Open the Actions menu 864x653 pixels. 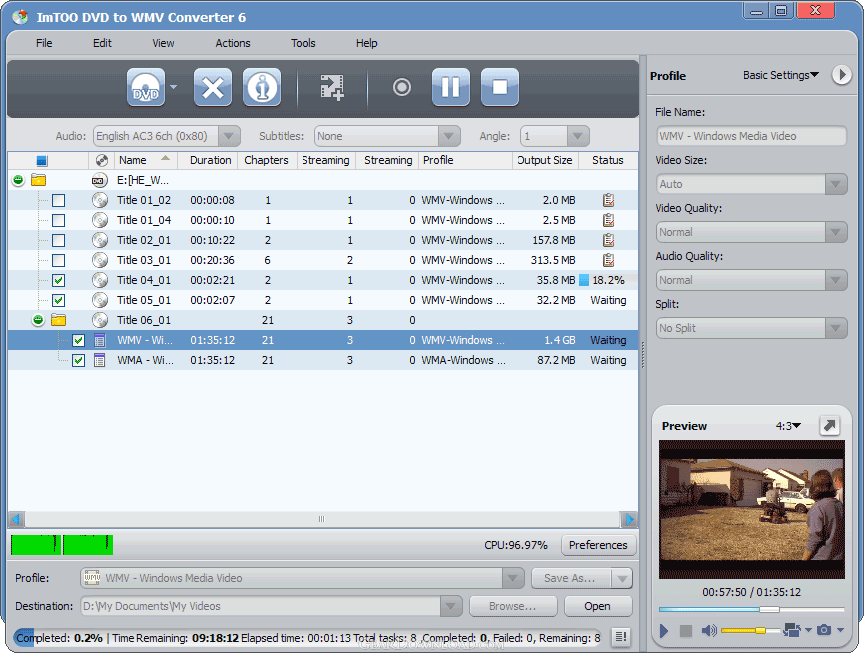[233, 43]
